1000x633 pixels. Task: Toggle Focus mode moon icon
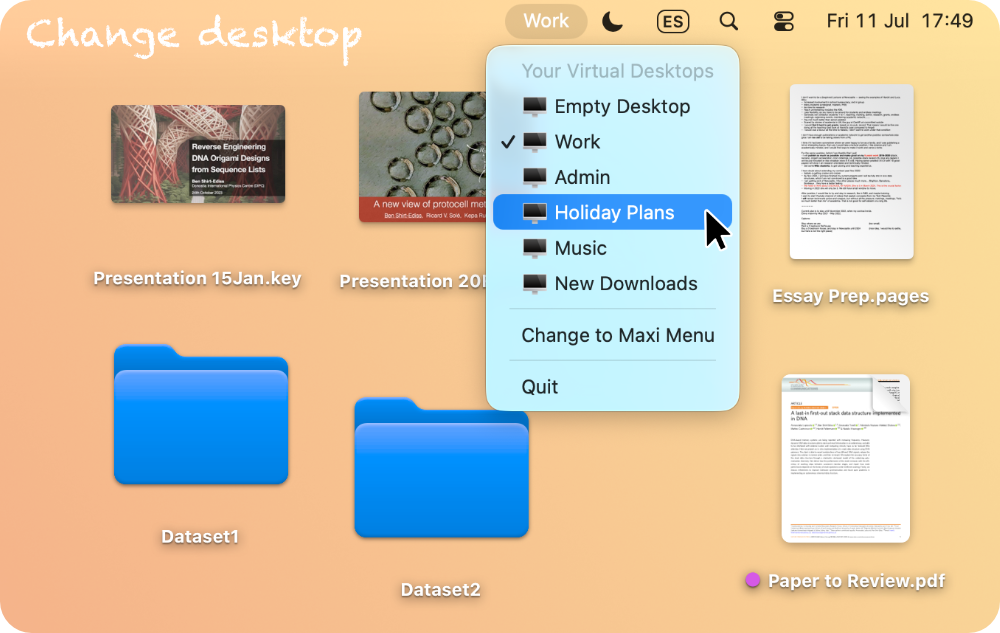[612, 22]
